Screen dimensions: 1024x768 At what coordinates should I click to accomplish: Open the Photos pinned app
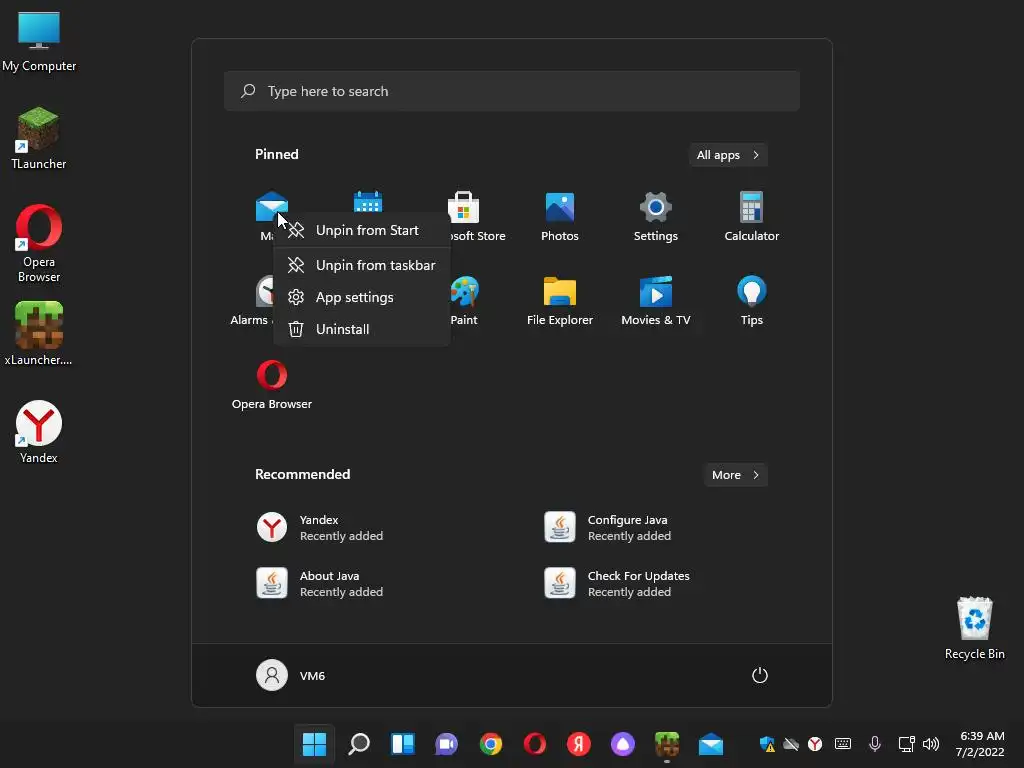click(560, 217)
